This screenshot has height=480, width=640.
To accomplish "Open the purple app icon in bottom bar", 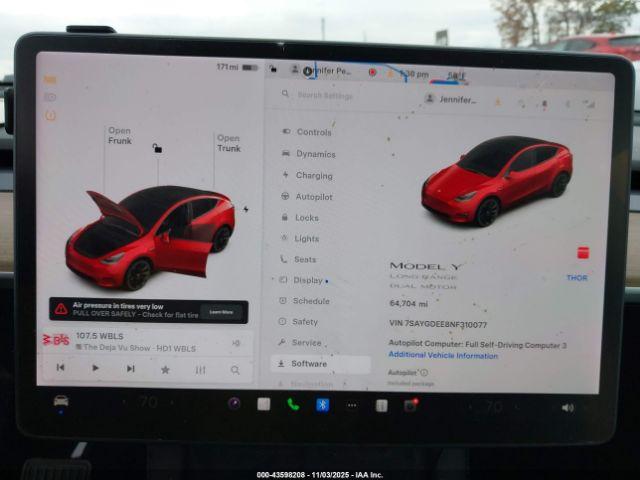I will click(x=234, y=404).
